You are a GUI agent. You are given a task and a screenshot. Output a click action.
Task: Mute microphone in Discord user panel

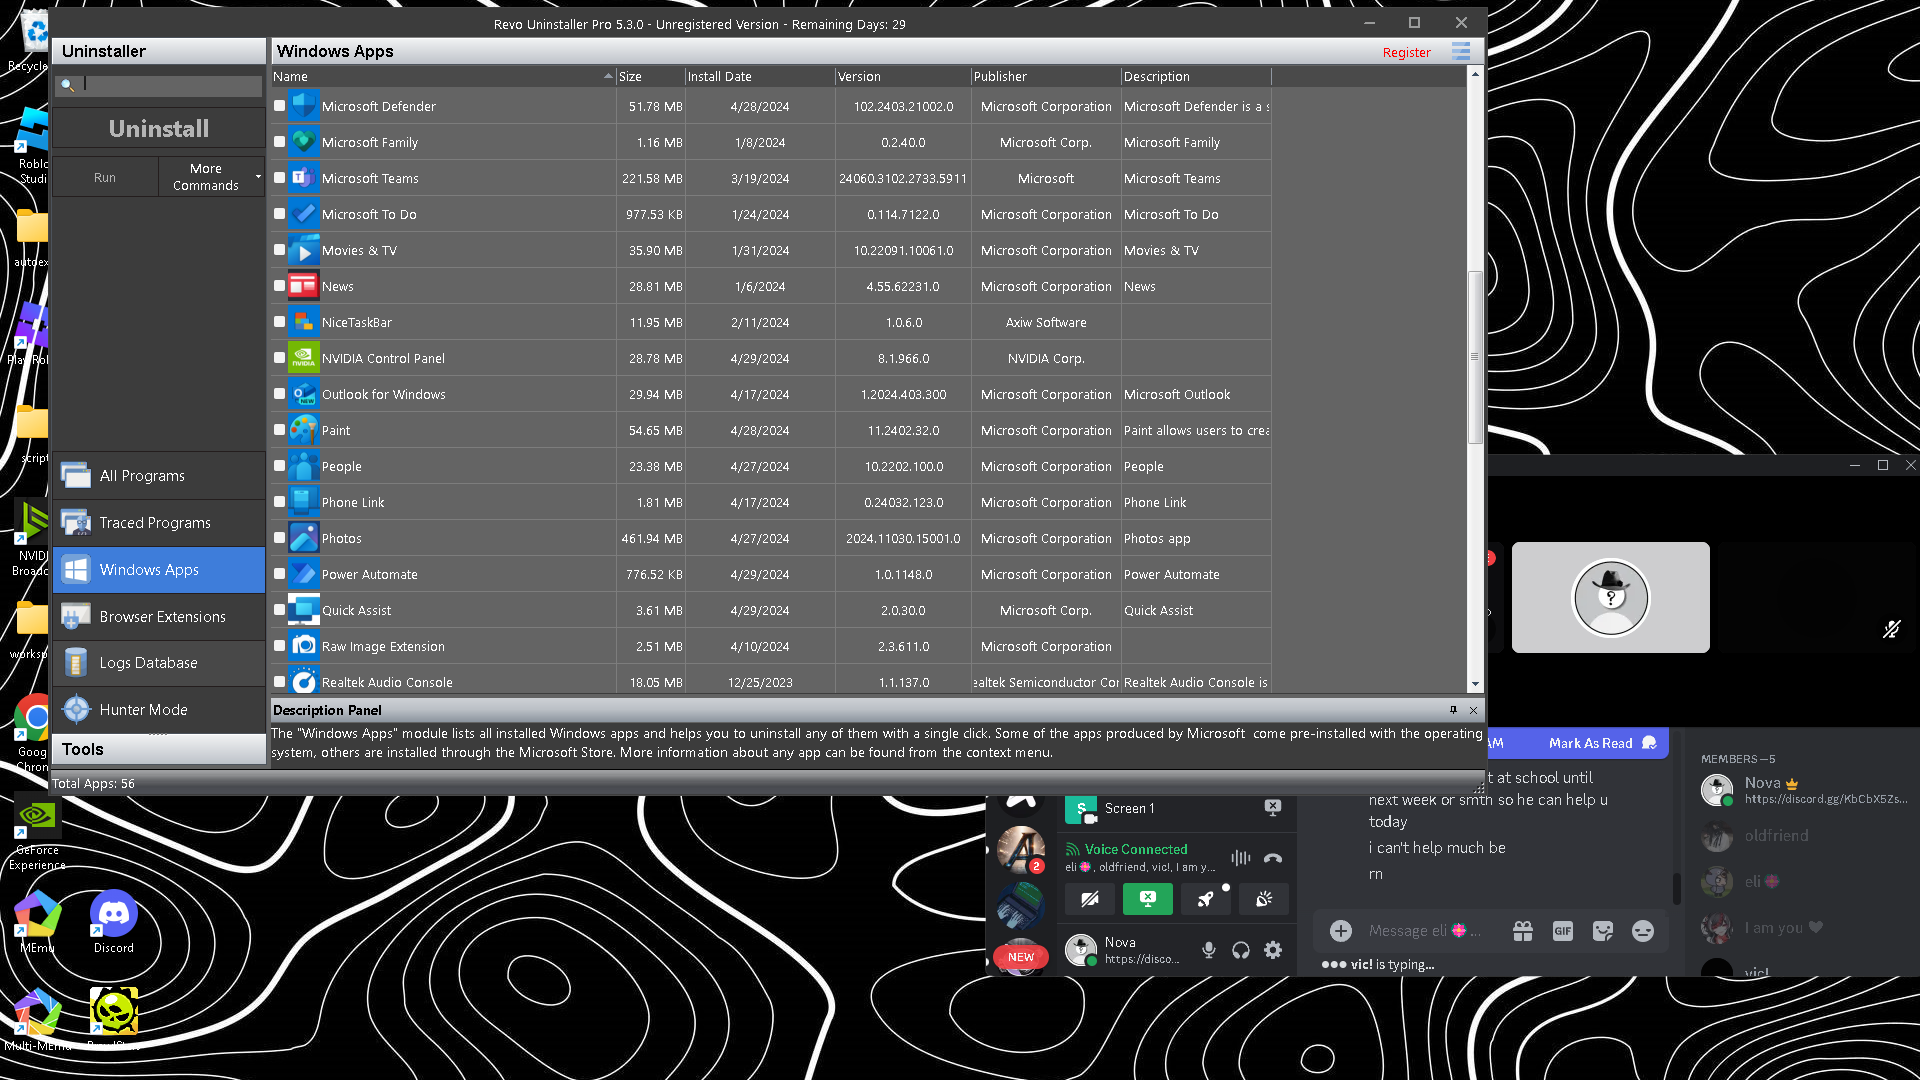pos(1208,950)
